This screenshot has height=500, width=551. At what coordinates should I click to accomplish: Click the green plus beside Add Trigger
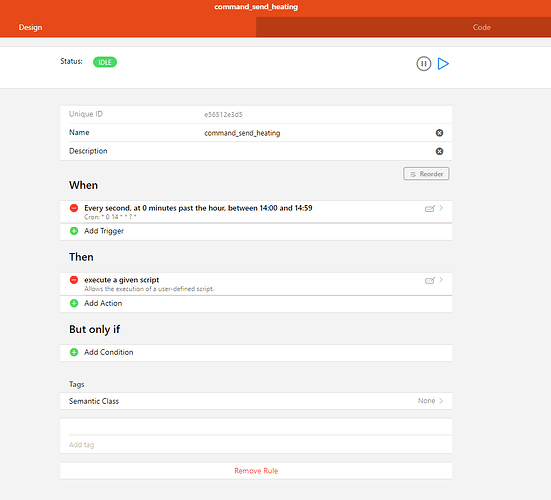(74, 231)
